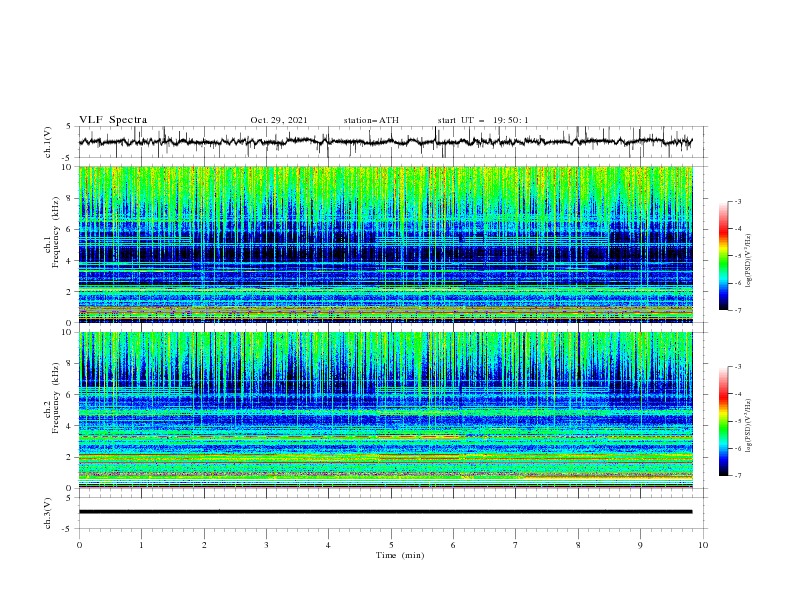The height and width of the screenshot is (612, 792).
Task: Click the "2" tick on Time axis
Action: click(204, 545)
